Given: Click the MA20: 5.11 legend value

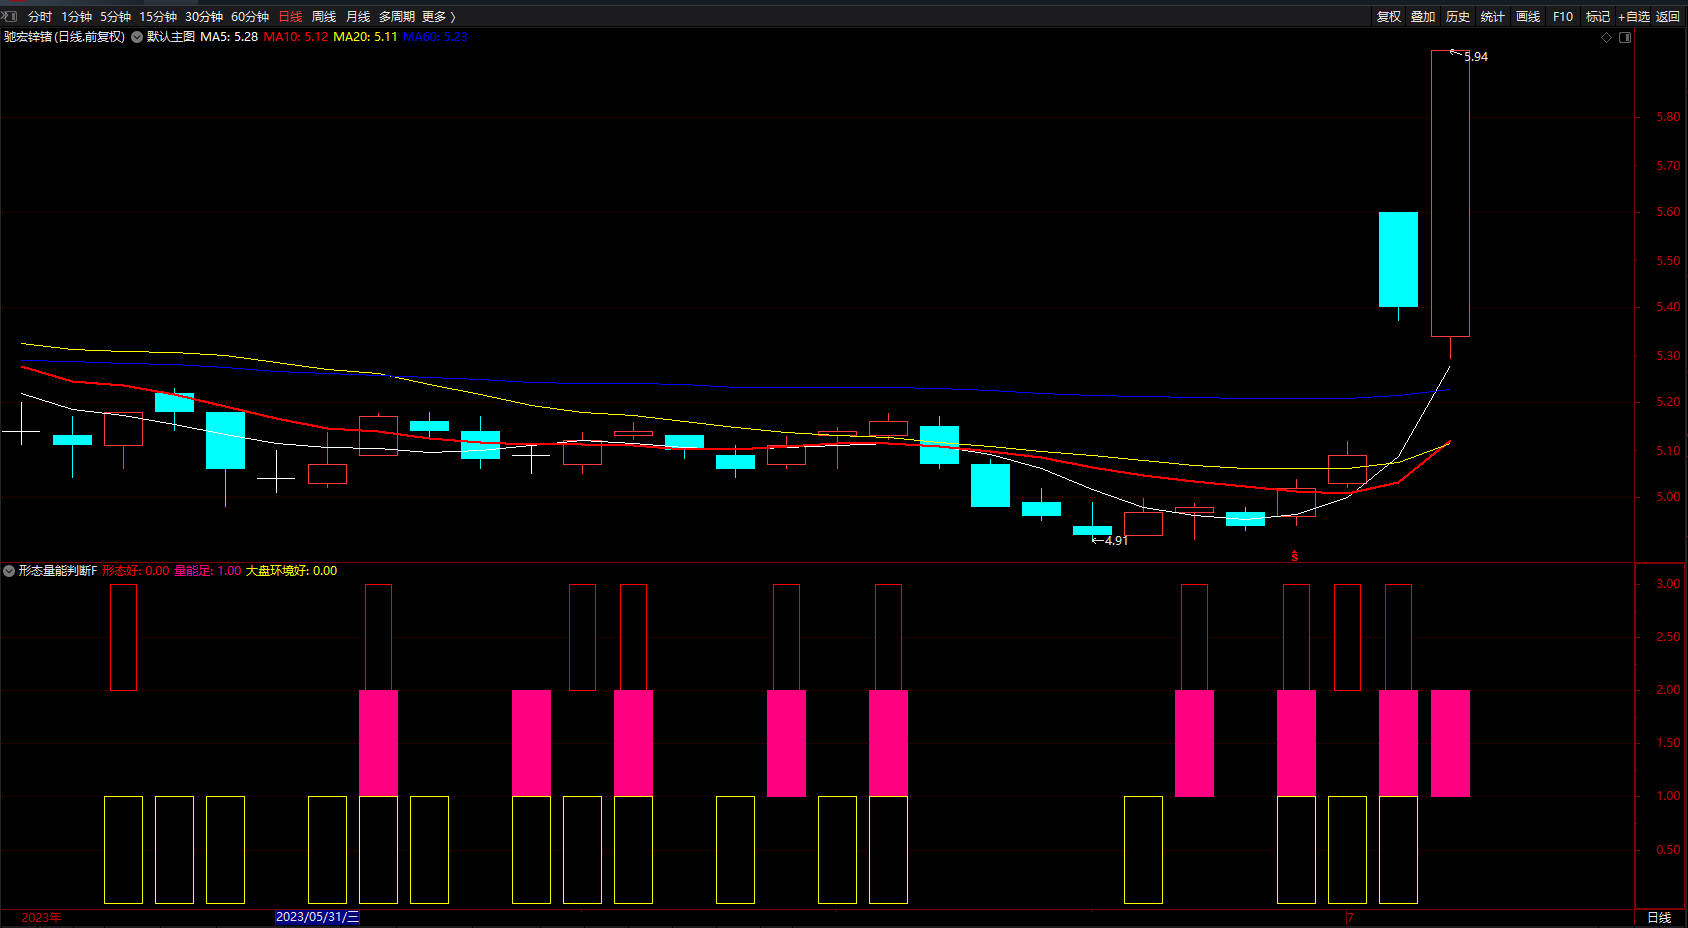Looking at the screenshot, I should tap(365, 37).
